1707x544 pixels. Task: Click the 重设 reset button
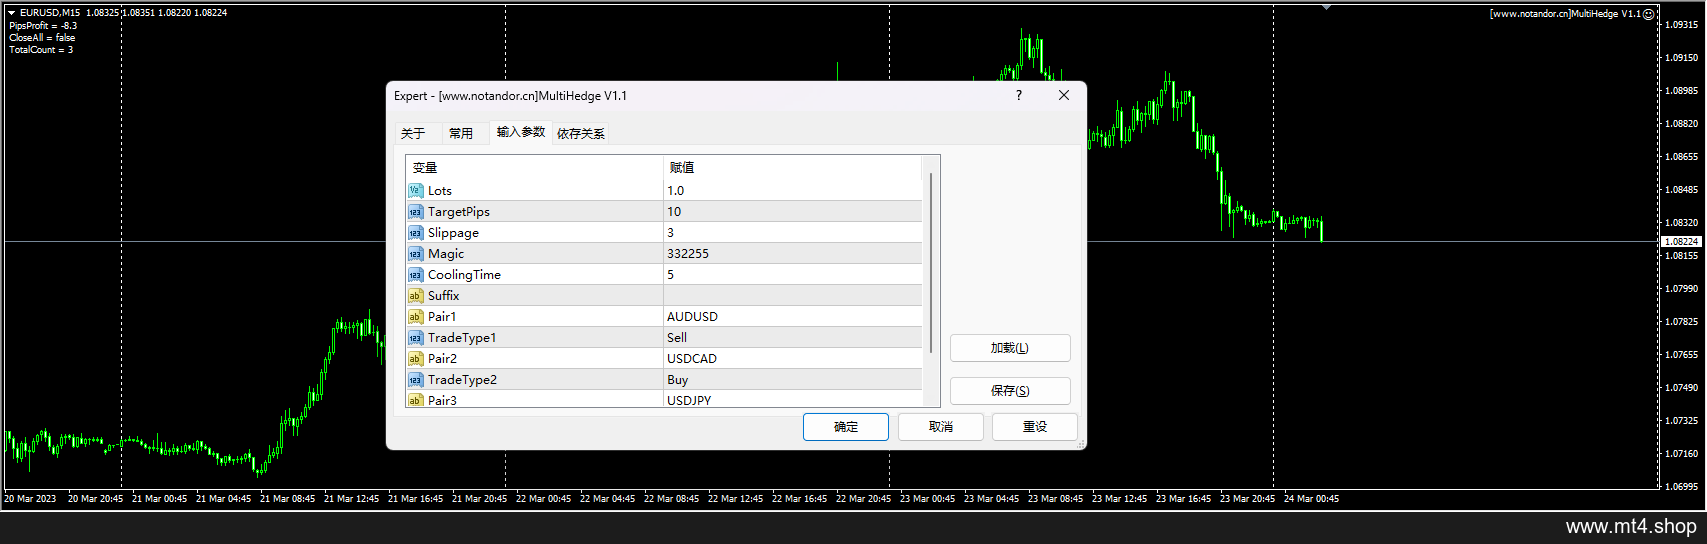coord(1035,427)
